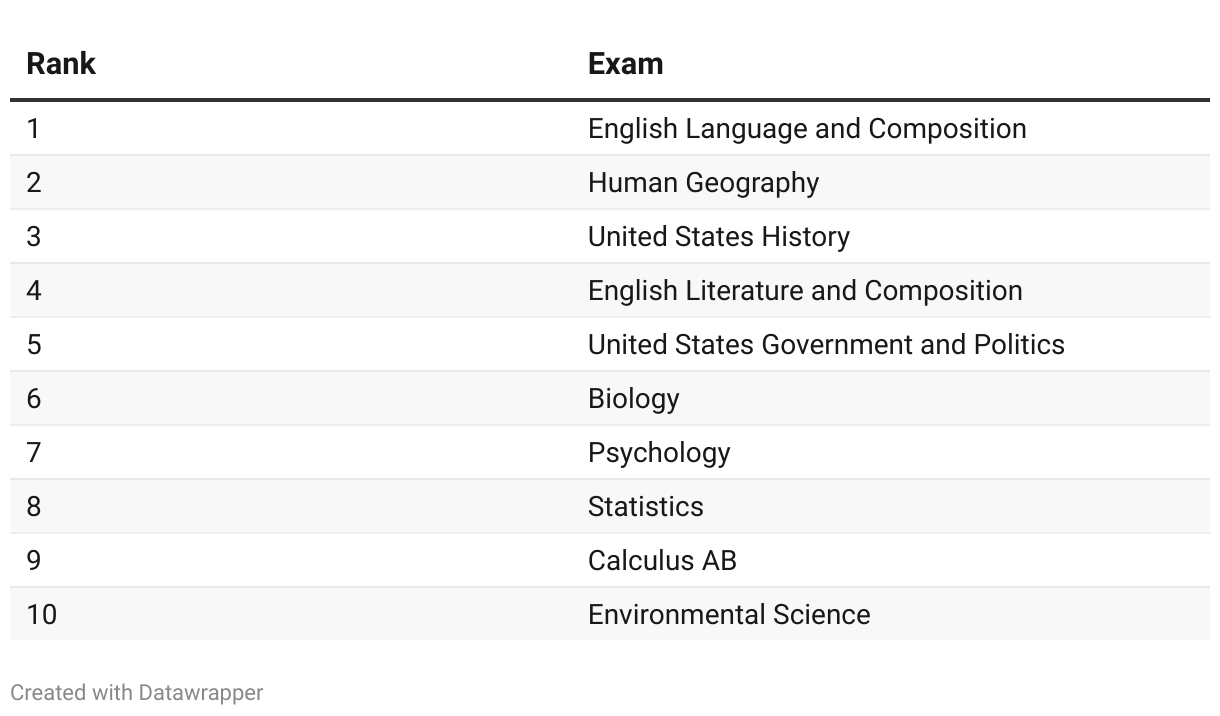Click rank number 2 cell
Viewport: 1220px width, 716px height.
(x=34, y=182)
